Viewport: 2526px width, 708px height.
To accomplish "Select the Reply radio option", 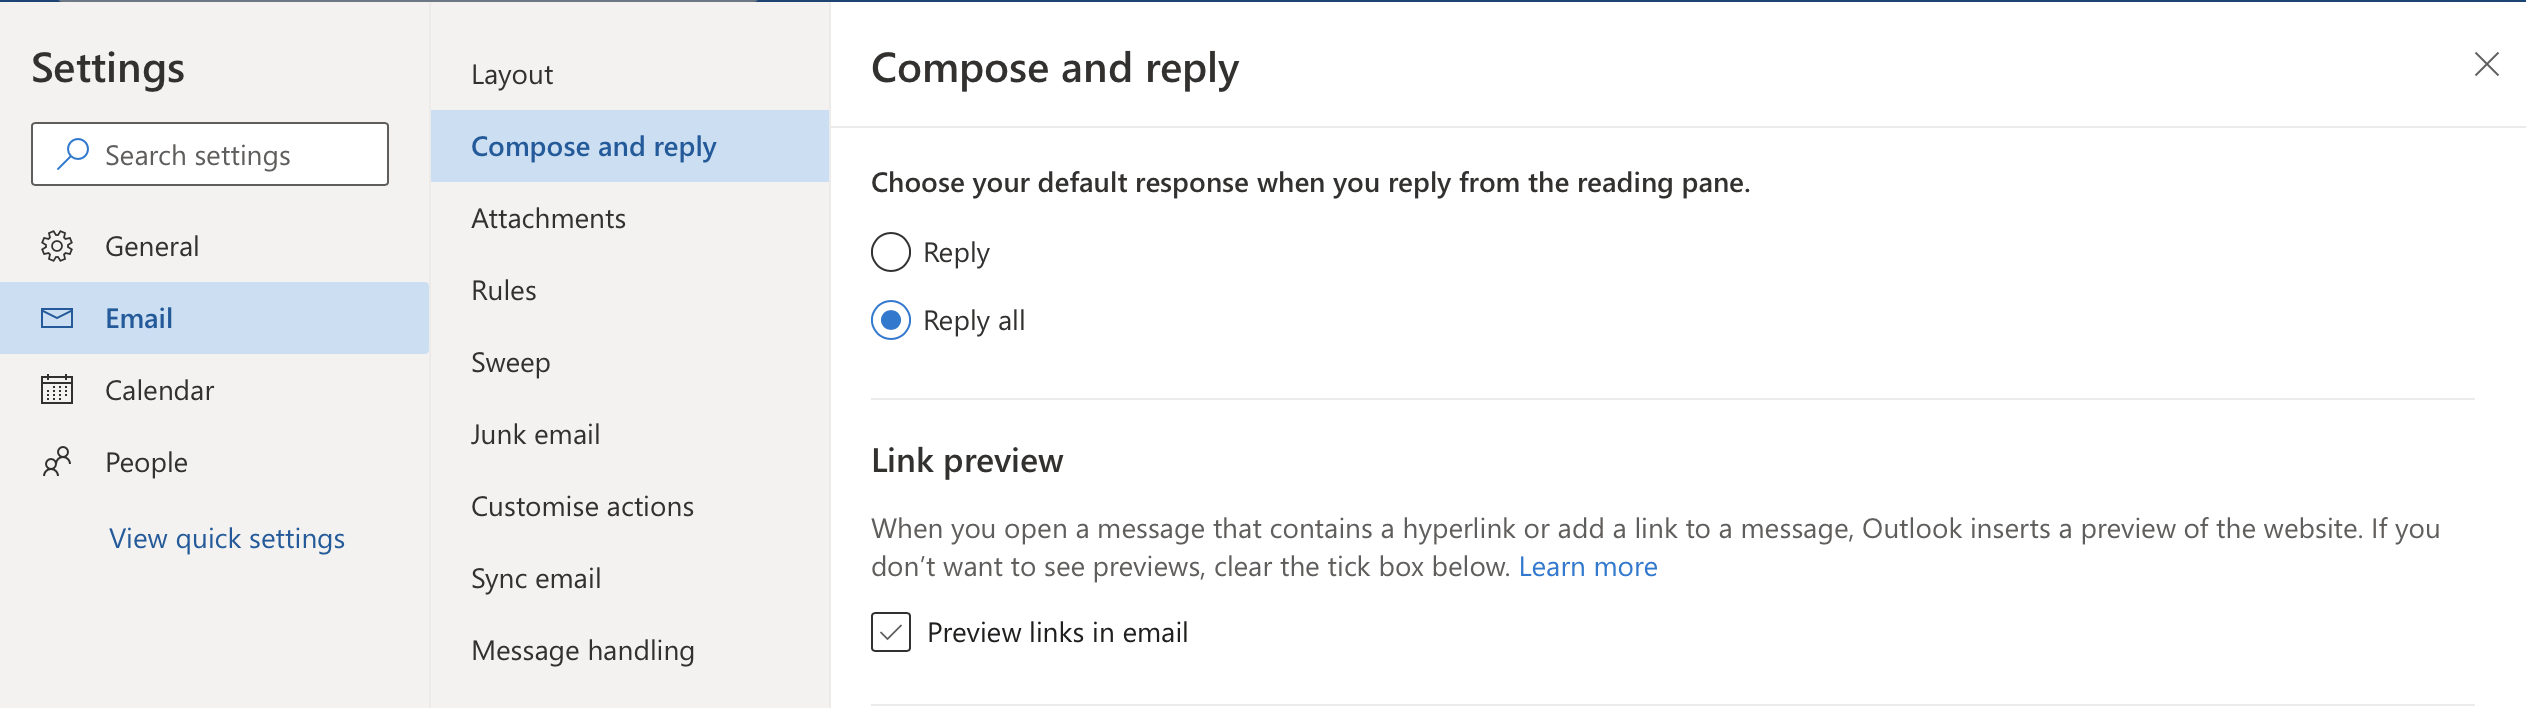I will (x=891, y=252).
